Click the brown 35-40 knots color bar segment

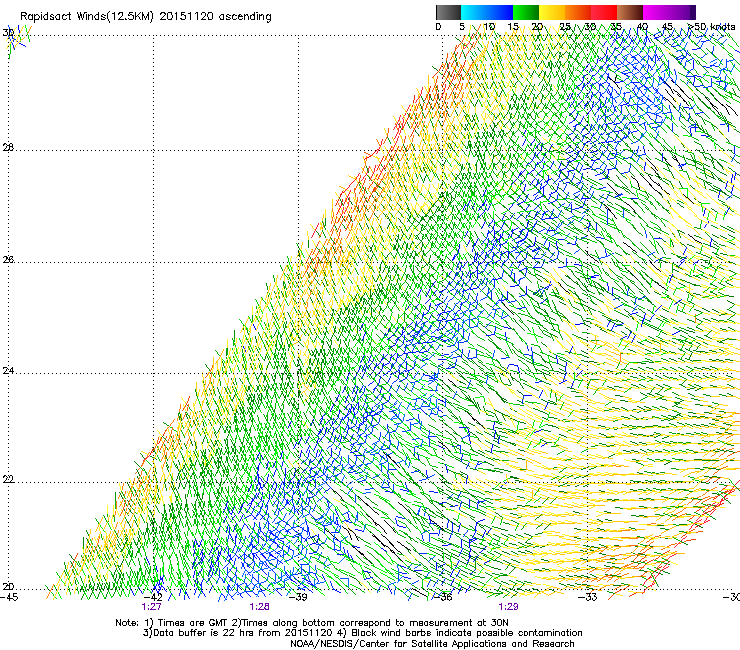coord(630,12)
